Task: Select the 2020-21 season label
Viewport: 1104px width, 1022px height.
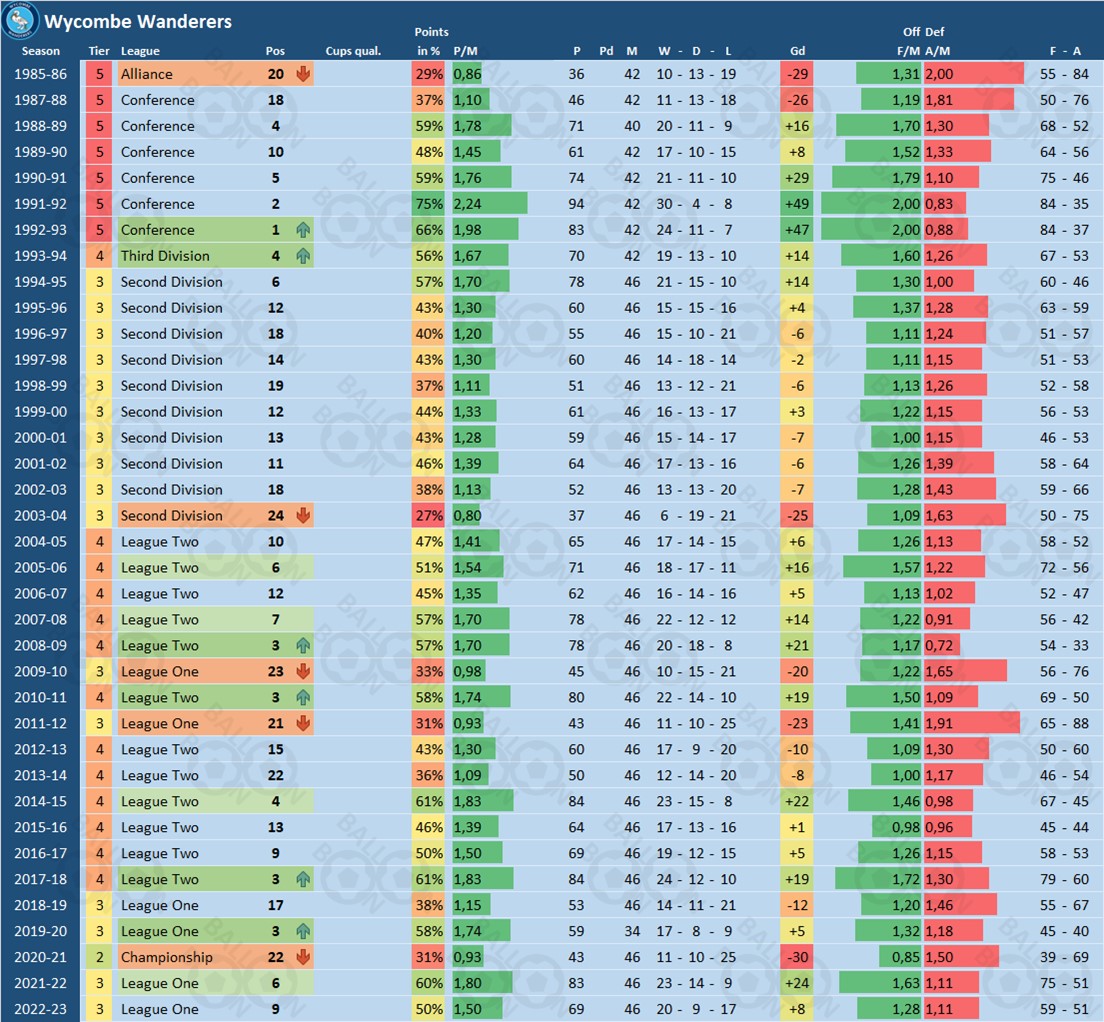Action: point(41,958)
